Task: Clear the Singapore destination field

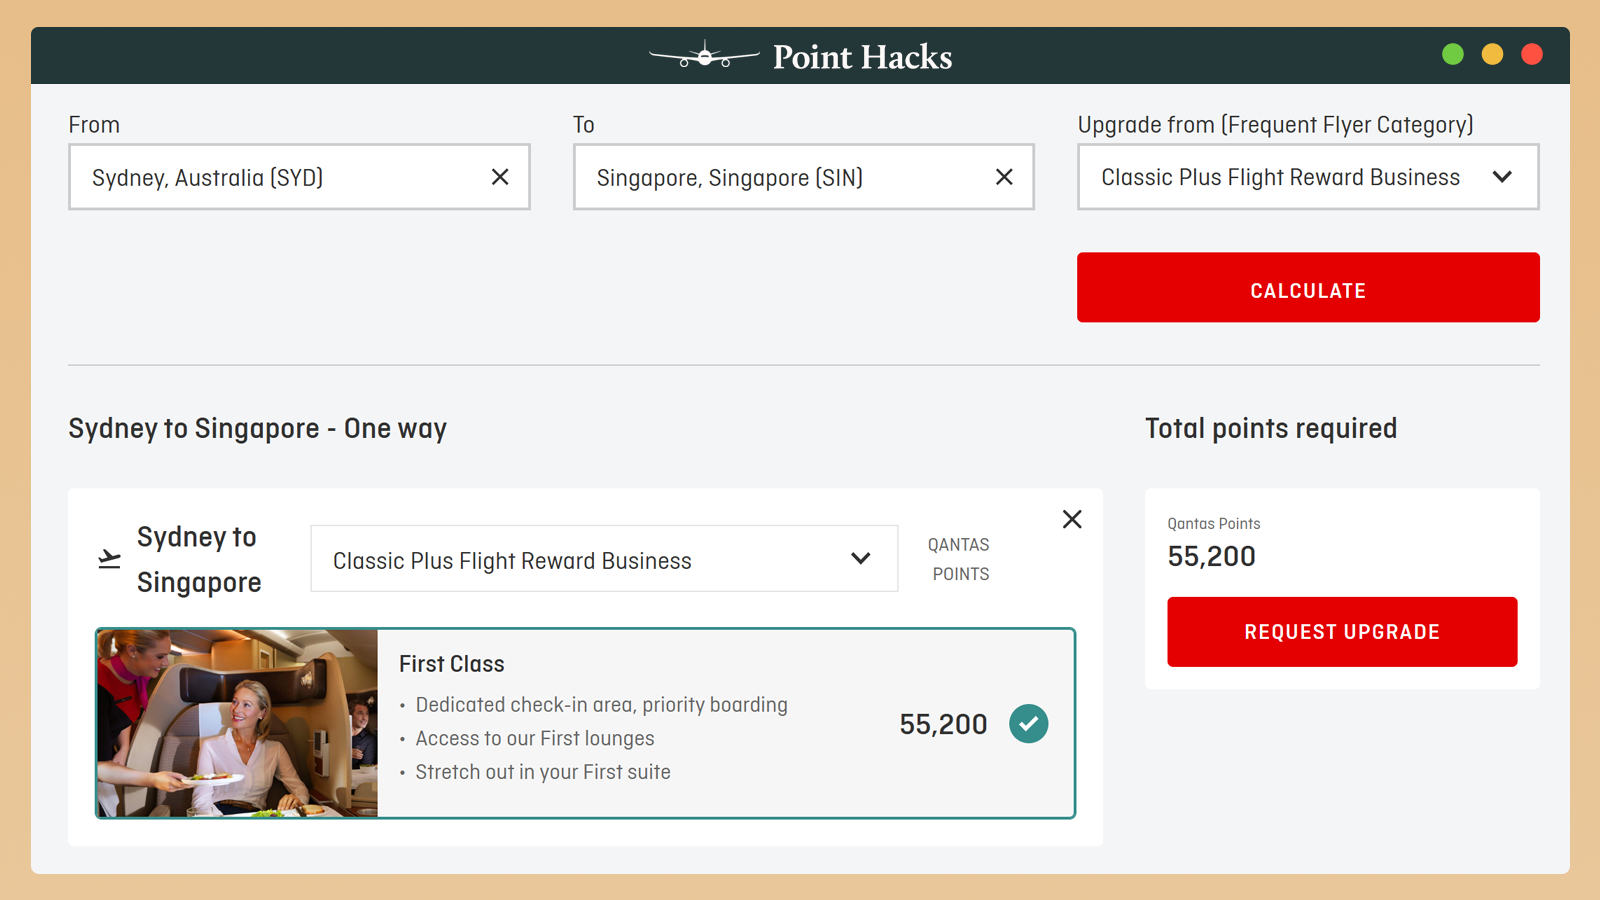Action: pos(1004,177)
